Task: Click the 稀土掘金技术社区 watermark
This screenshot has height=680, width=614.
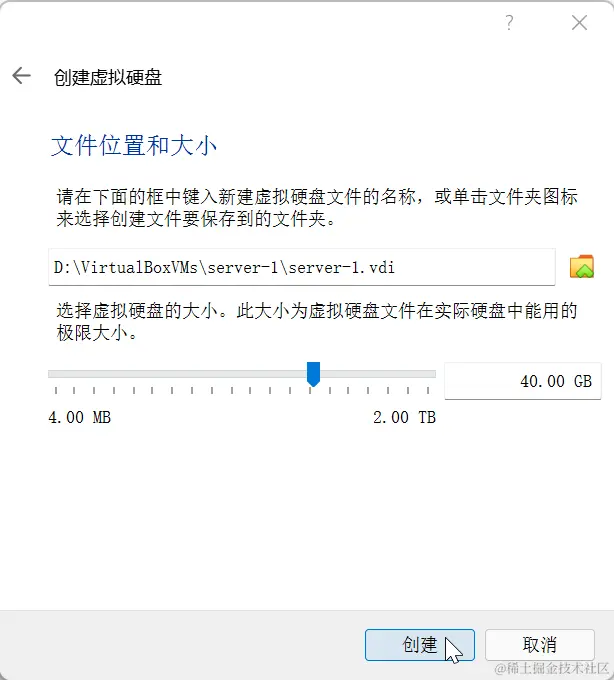Action: (x=552, y=668)
